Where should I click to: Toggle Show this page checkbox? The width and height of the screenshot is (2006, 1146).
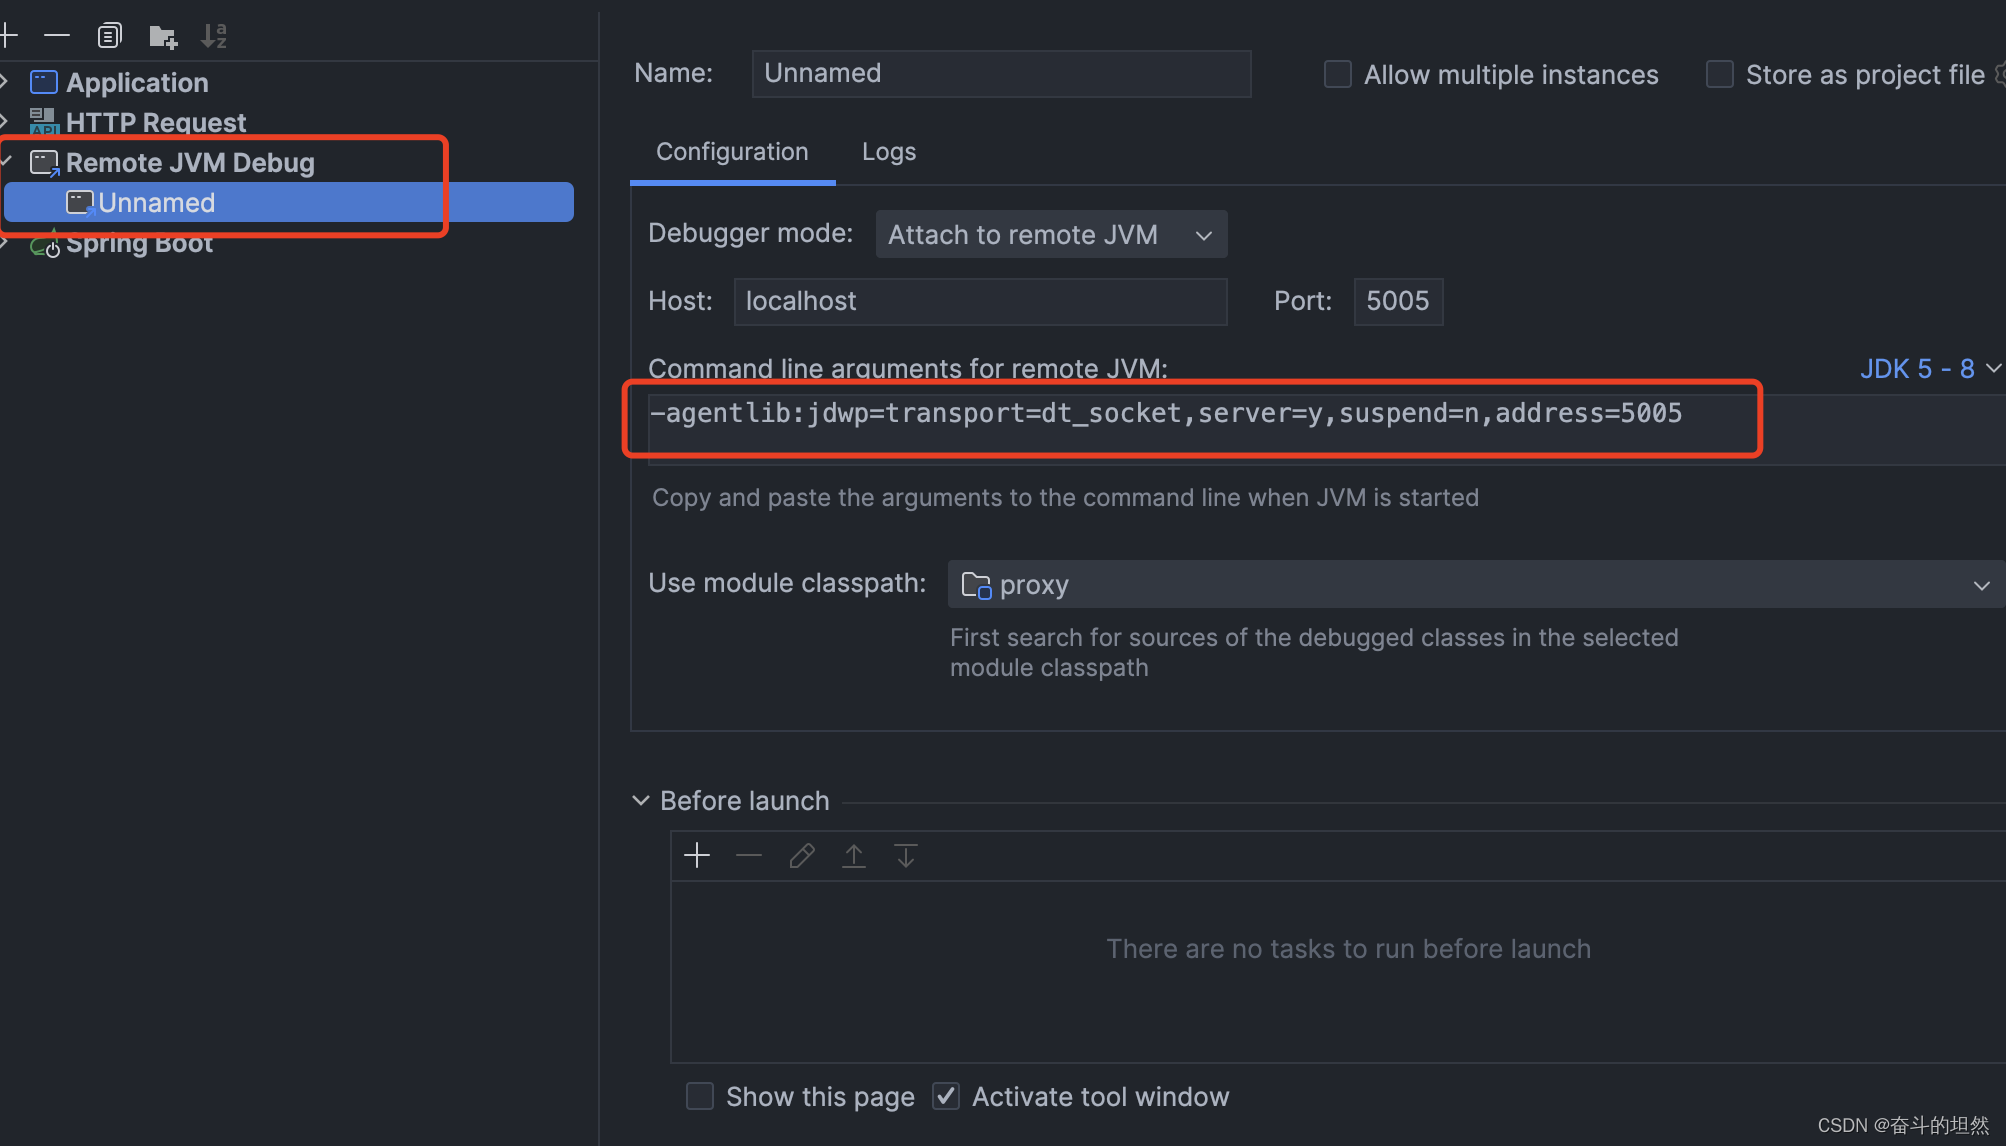pyautogui.click(x=700, y=1097)
